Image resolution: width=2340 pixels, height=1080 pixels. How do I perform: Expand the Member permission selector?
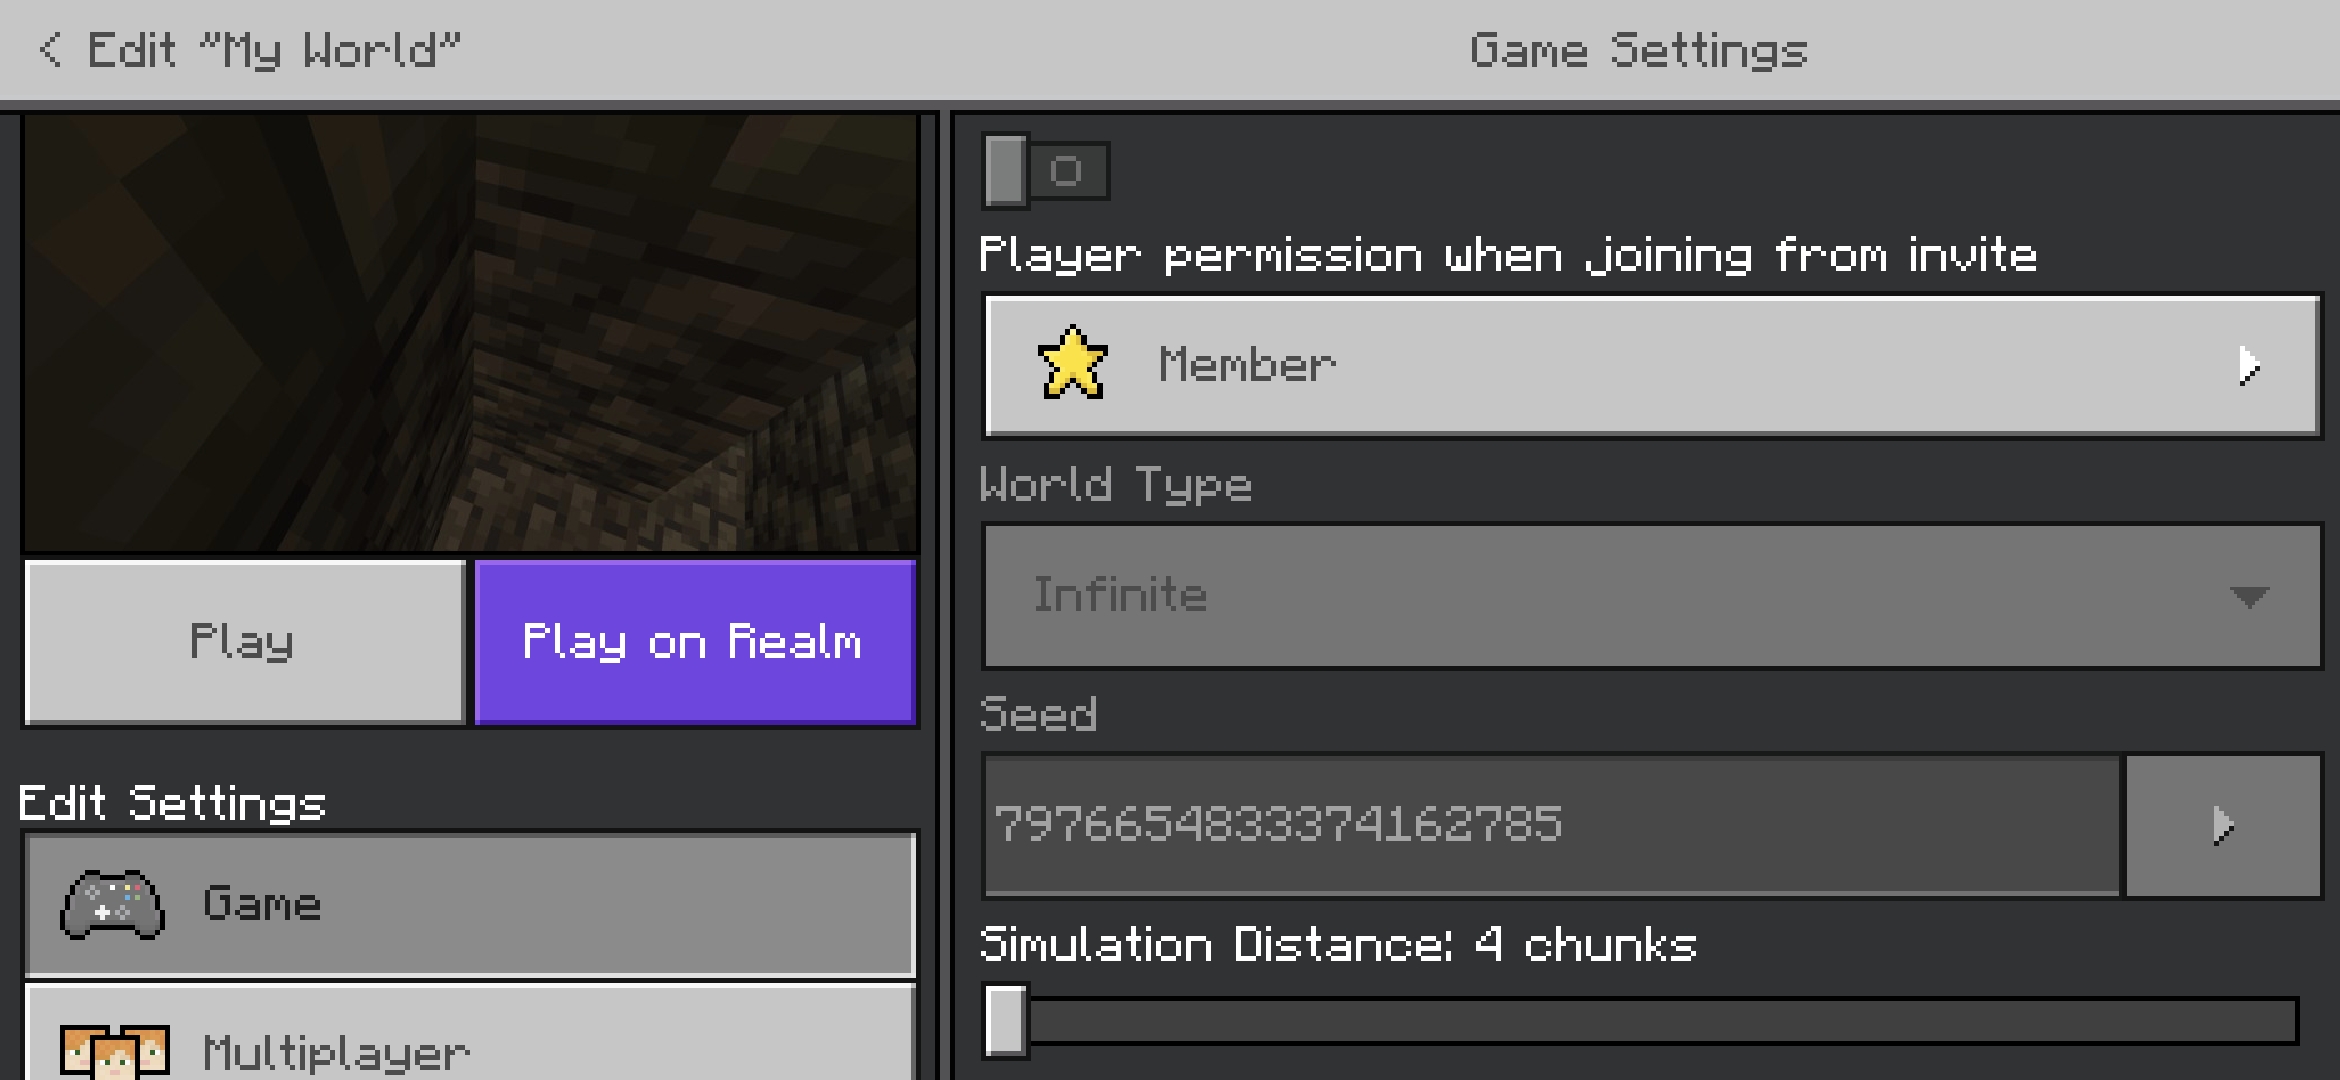click(x=1652, y=366)
